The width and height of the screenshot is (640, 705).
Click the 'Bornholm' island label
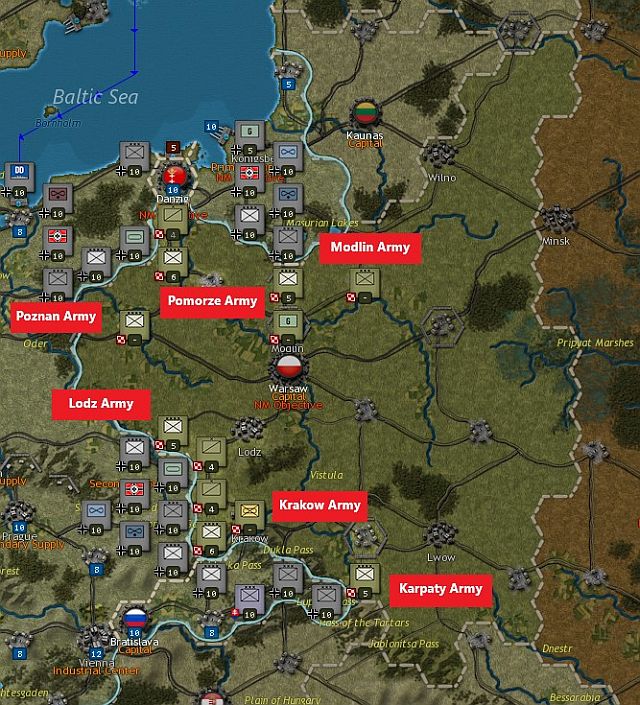pyautogui.click(x=58, y=123)
